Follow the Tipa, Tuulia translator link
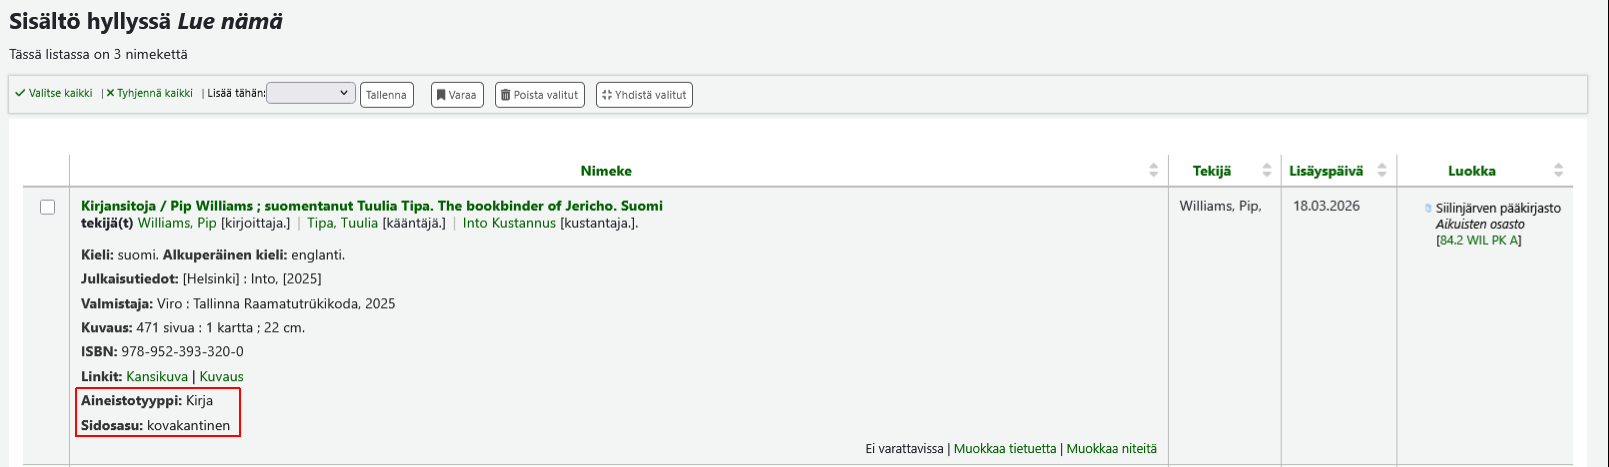 342,223
